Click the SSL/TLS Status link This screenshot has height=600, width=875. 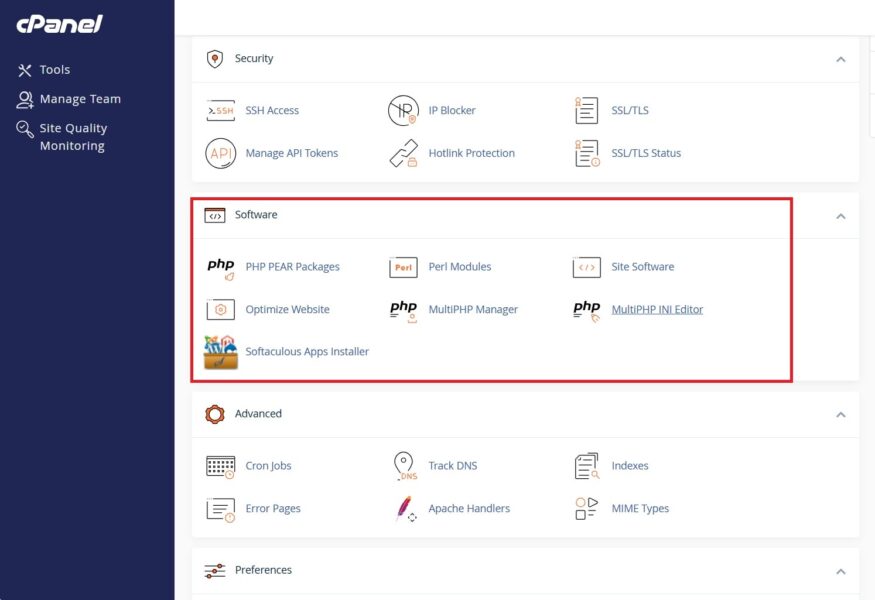[648, 153]
